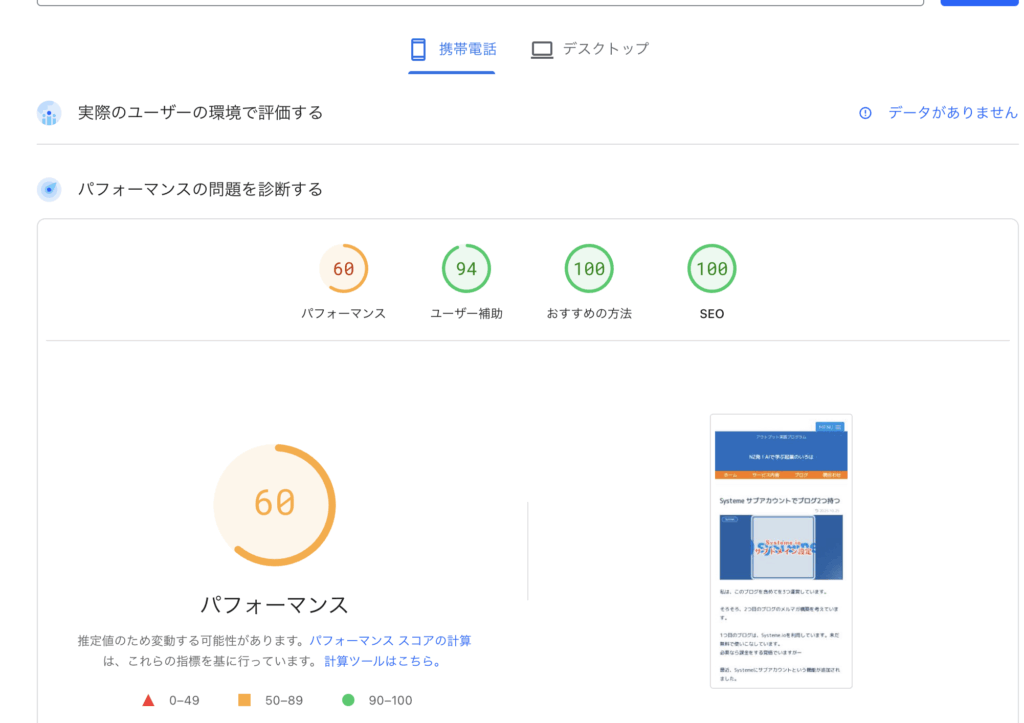Click the page screenshot thumbnail
1024x723 pixels.
coord(781,550)
